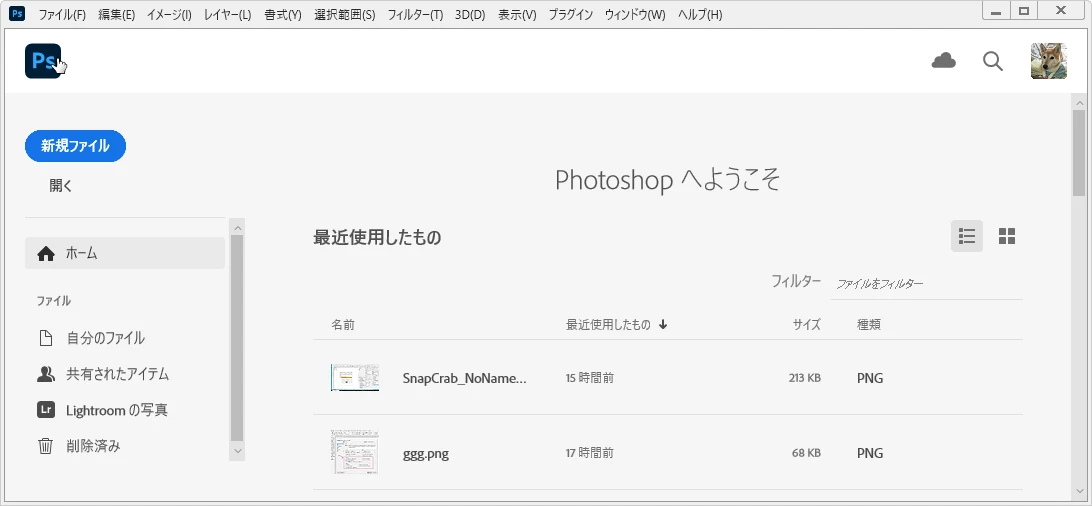
Task: Click the Lr icon for Lightroom photos
Action: click(x=45, y=410)
